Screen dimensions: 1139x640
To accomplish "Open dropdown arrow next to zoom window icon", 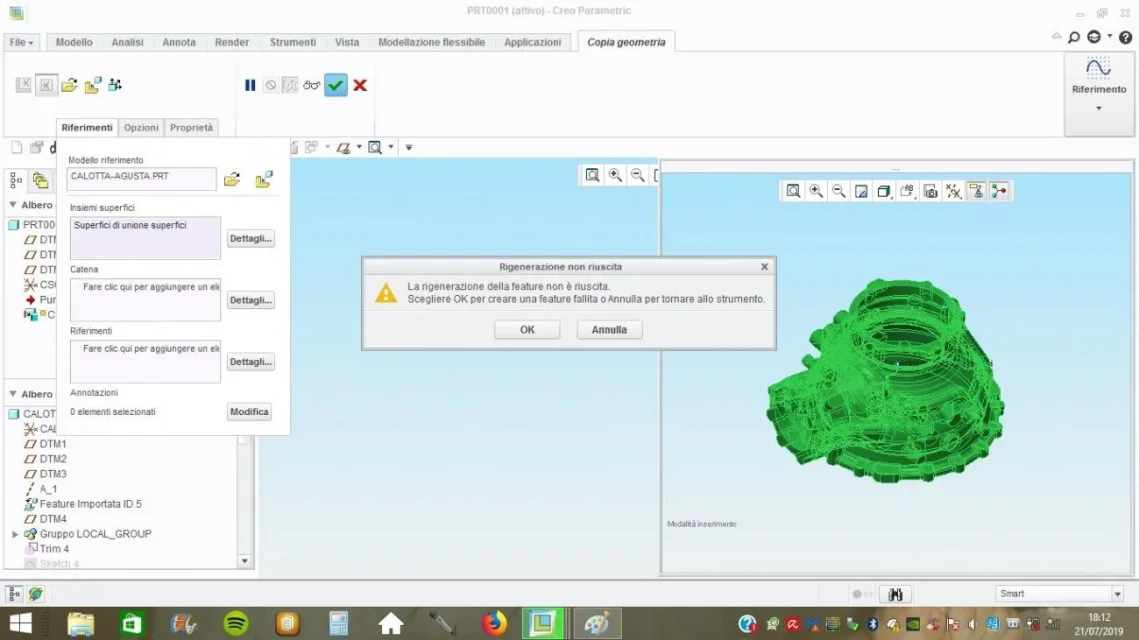I will coord(391,147).
